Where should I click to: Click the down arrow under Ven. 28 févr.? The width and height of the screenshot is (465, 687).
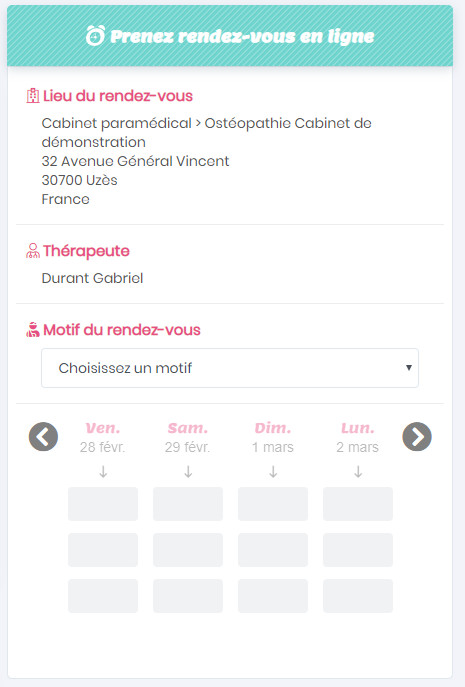point(103,472)
